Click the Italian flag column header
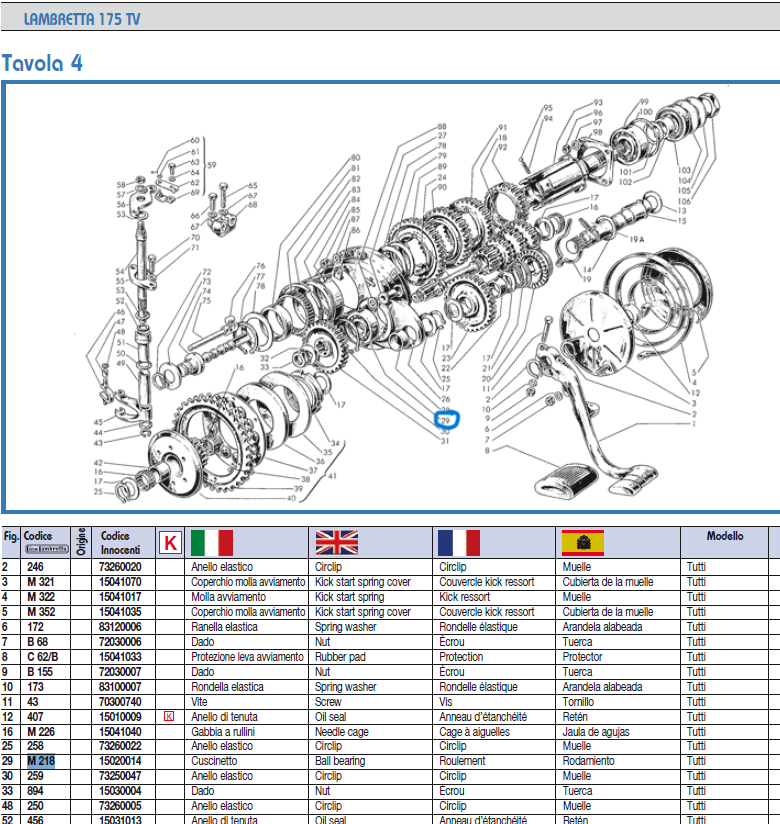 tap(212, 542)
